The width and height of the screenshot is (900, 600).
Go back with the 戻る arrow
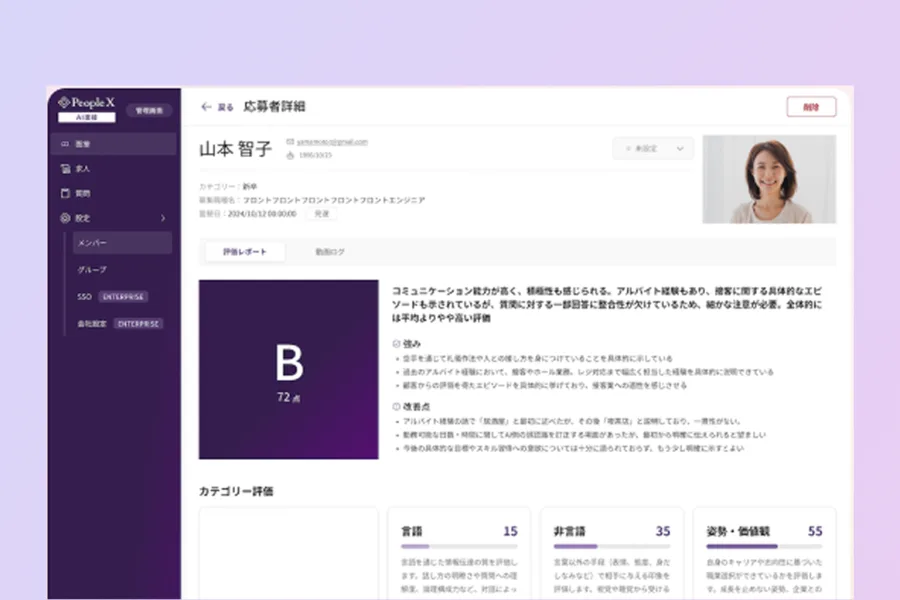[x=206, y=107]
